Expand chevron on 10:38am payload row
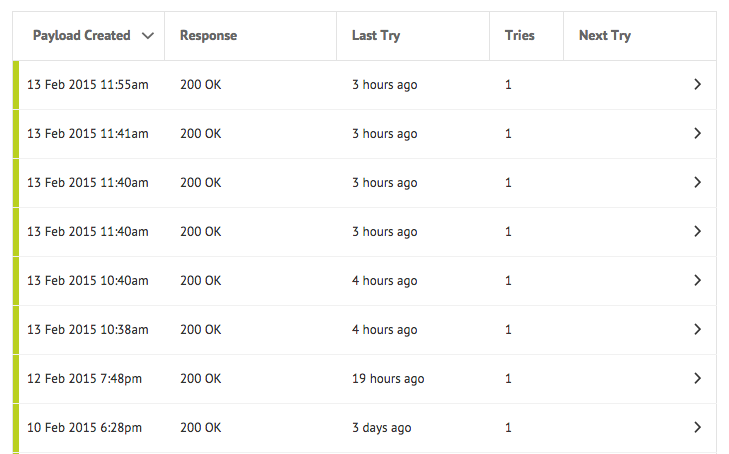The image size is (729, 454). 697,329
